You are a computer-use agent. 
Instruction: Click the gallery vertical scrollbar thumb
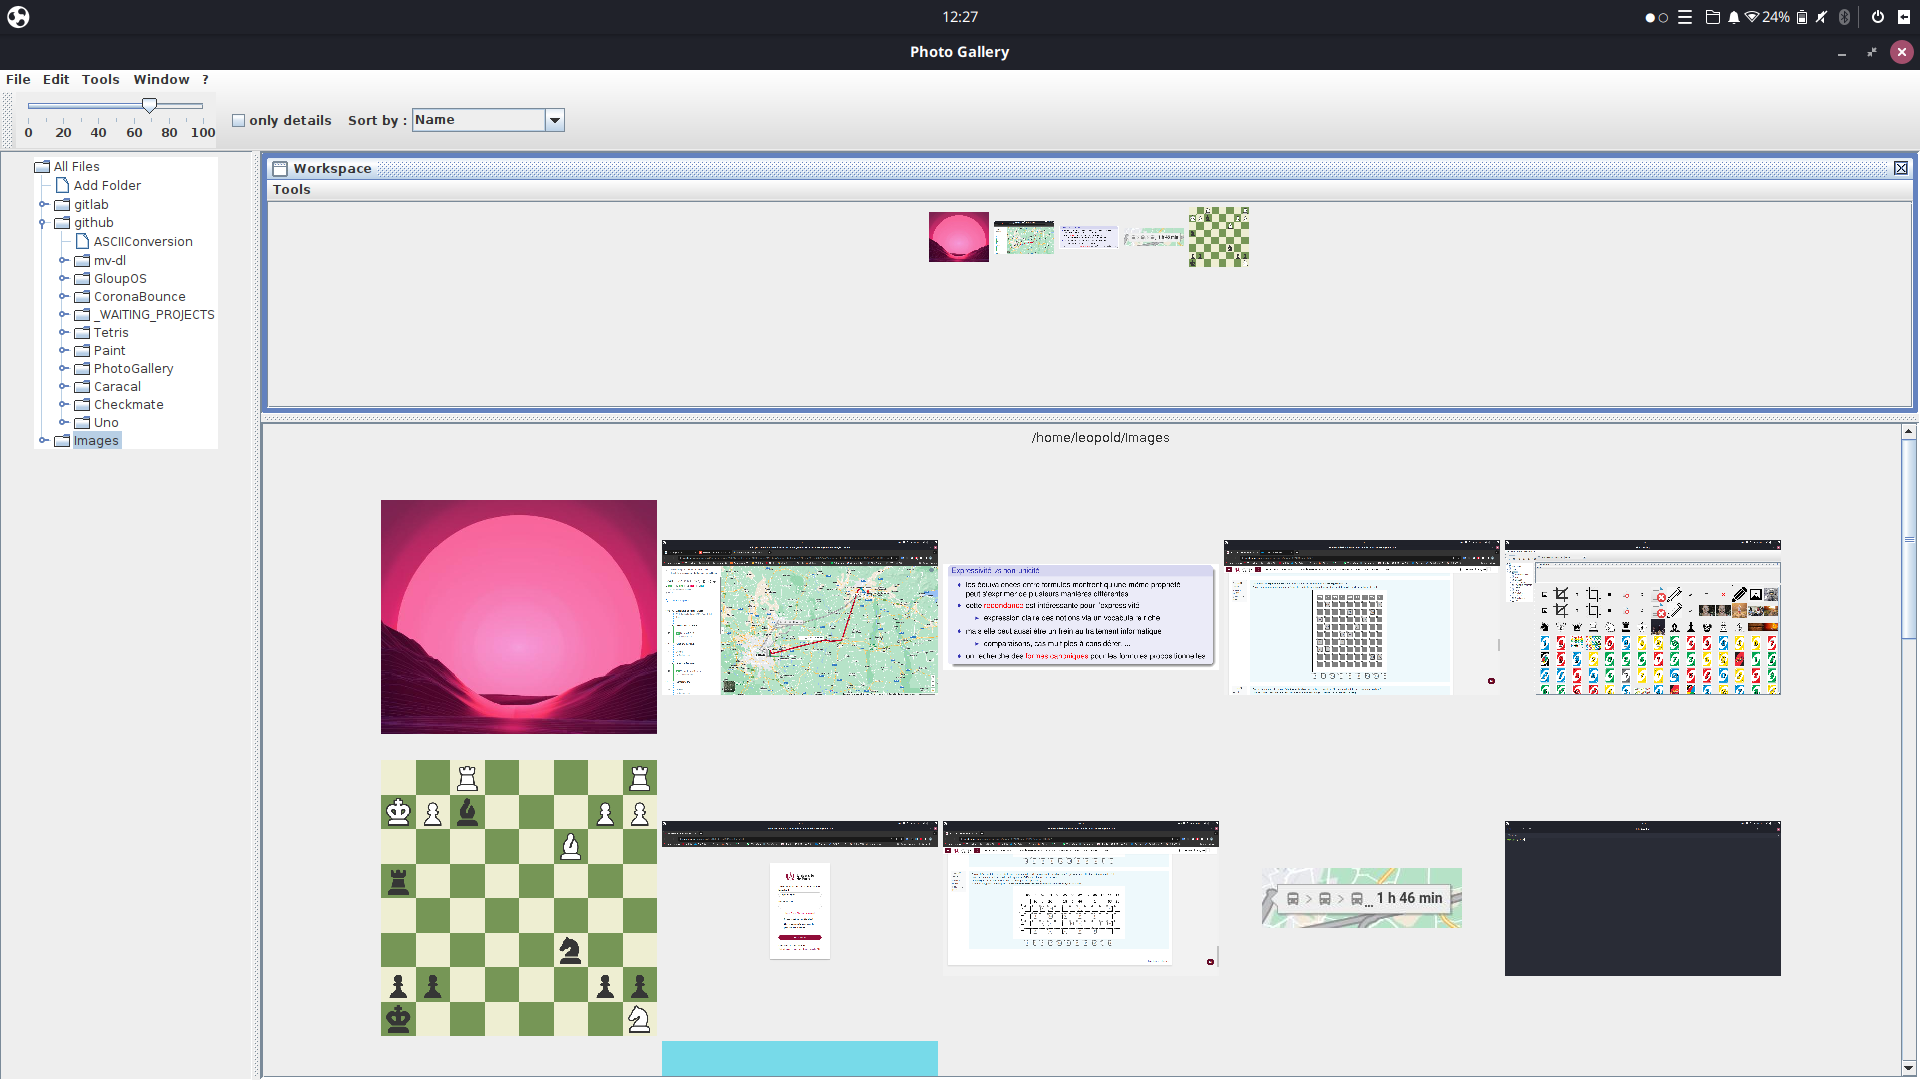1908,540
